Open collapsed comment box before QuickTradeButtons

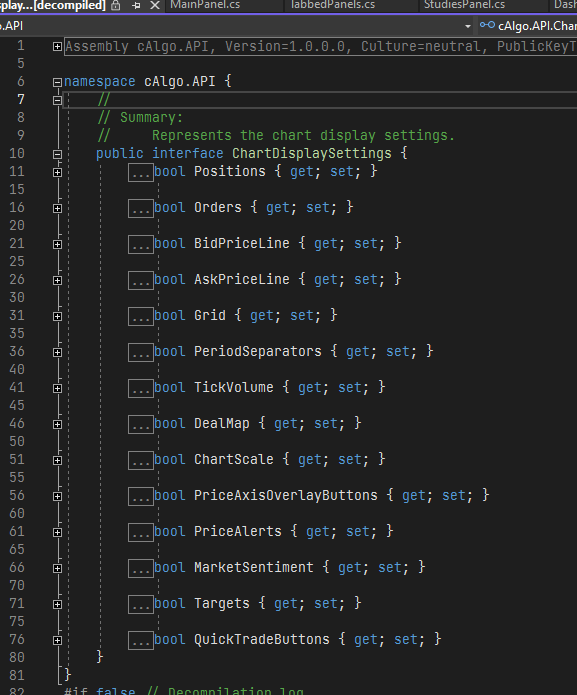tap(141, 640)
